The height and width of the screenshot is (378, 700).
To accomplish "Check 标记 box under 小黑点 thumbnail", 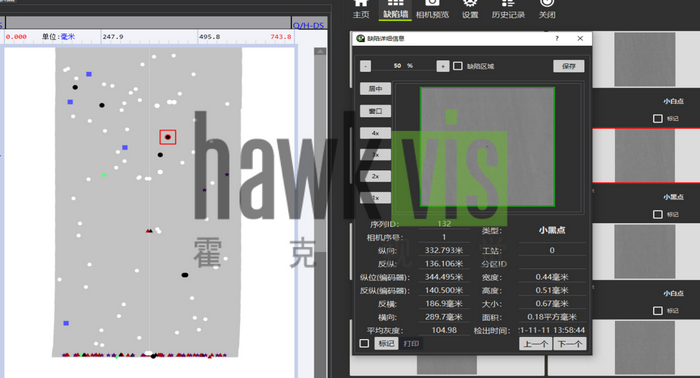I will 658,214.
